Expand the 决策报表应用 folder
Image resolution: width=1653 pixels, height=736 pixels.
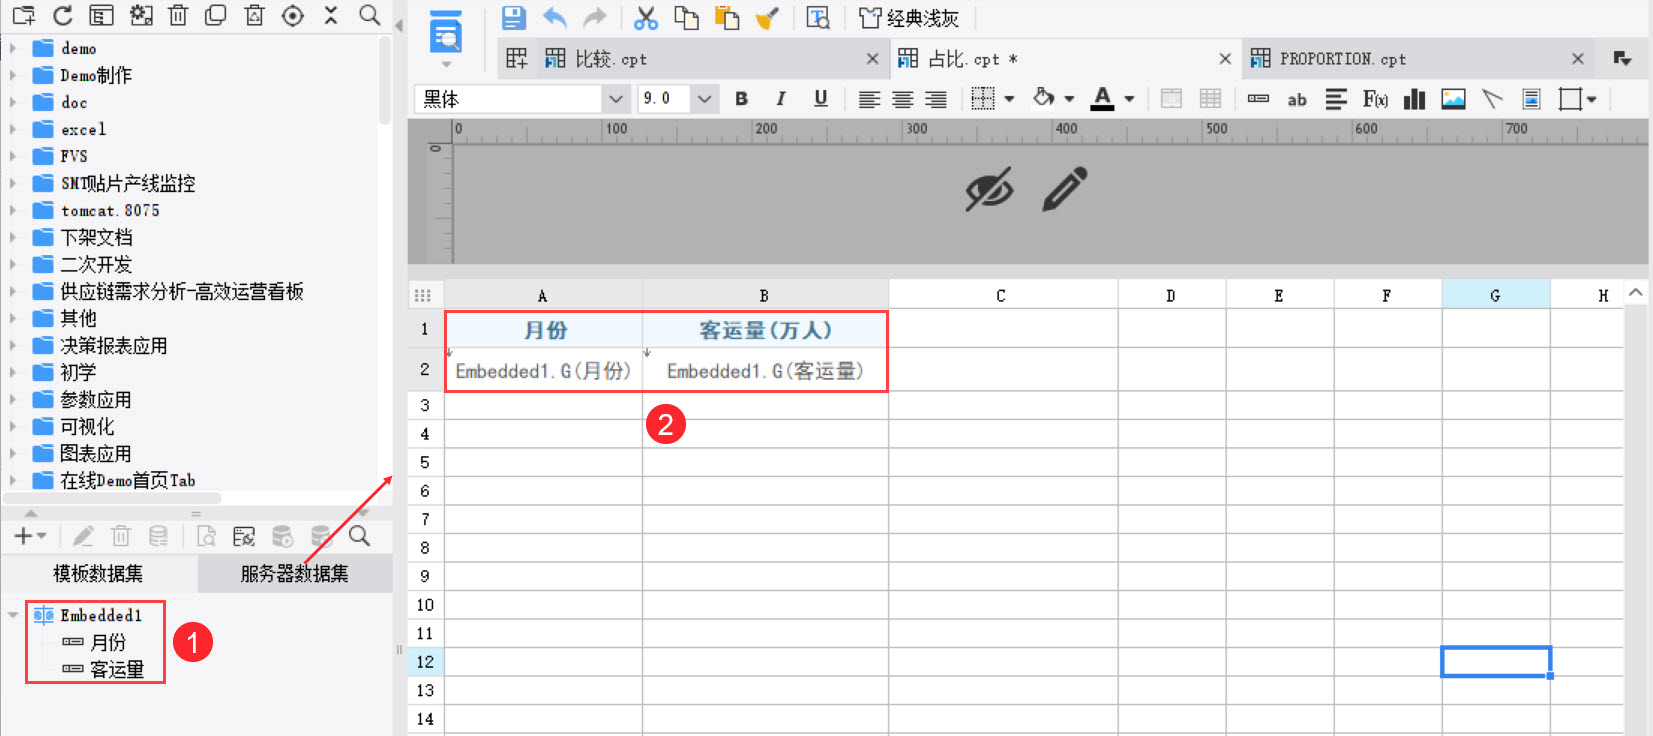[x=13, y=345]
